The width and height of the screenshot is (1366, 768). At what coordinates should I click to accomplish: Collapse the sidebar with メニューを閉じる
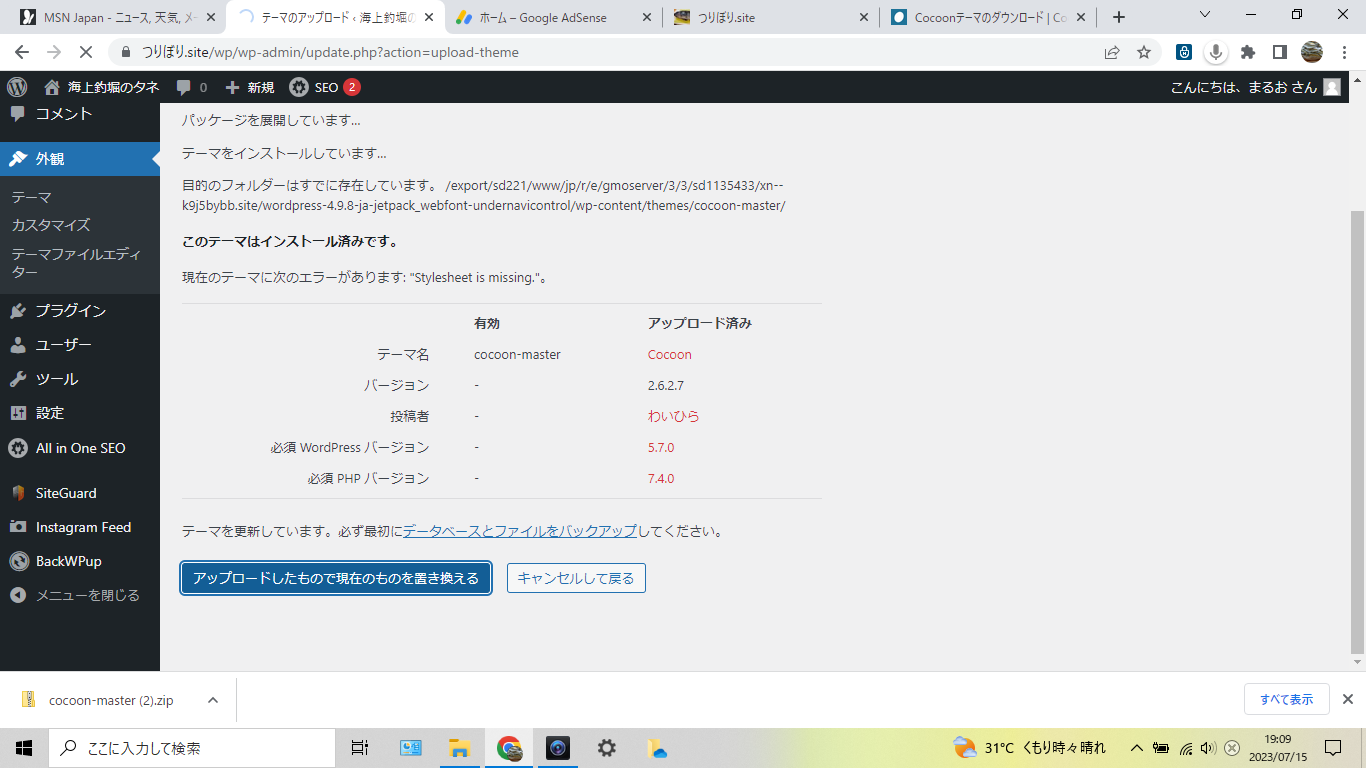tap(87, 595)
